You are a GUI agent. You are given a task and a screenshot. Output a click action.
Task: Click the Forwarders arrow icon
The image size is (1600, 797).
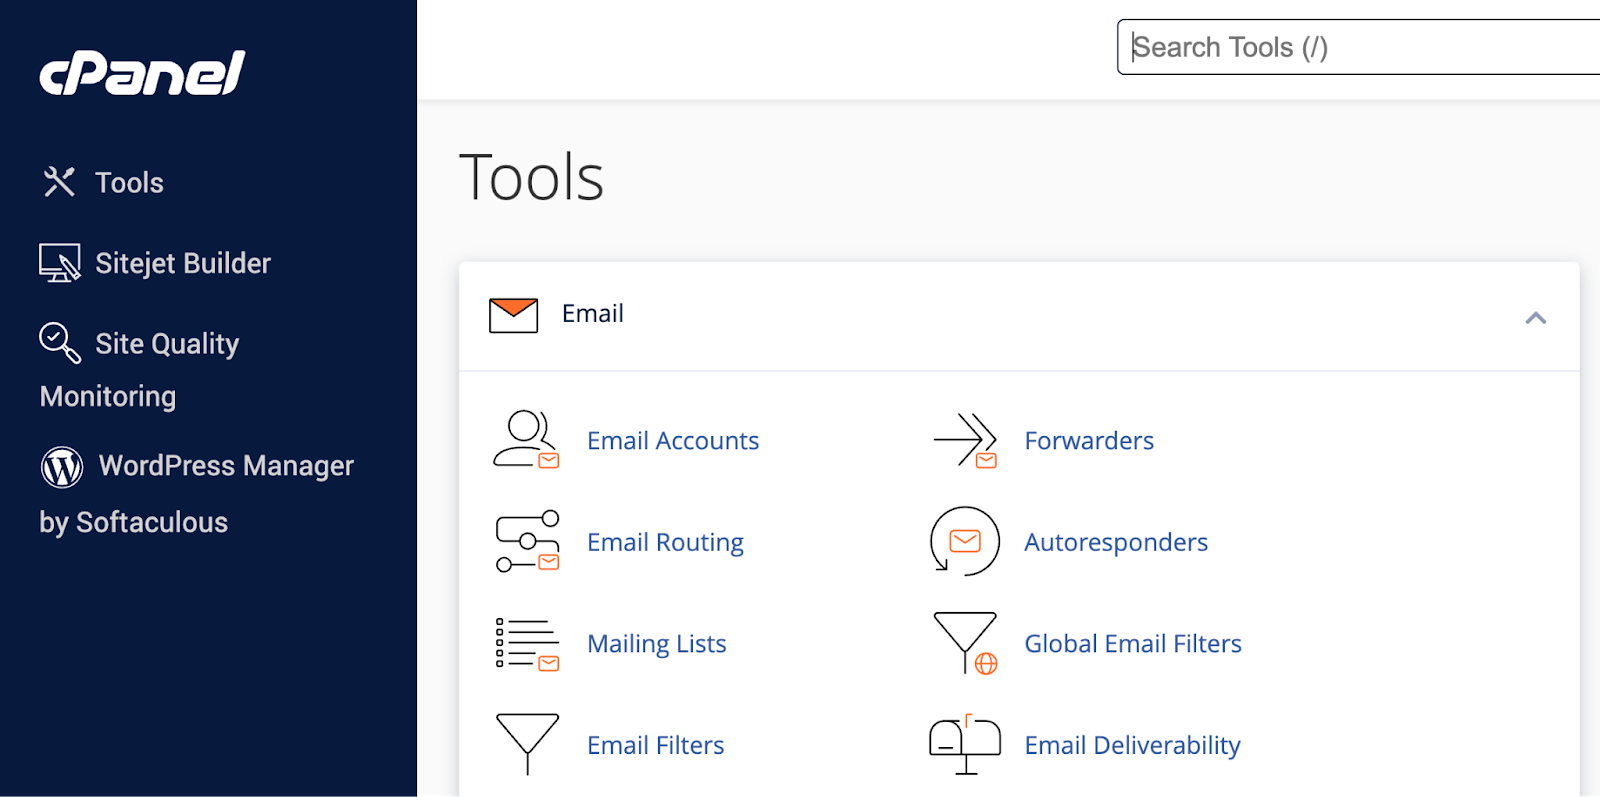(x=965, y=440)
